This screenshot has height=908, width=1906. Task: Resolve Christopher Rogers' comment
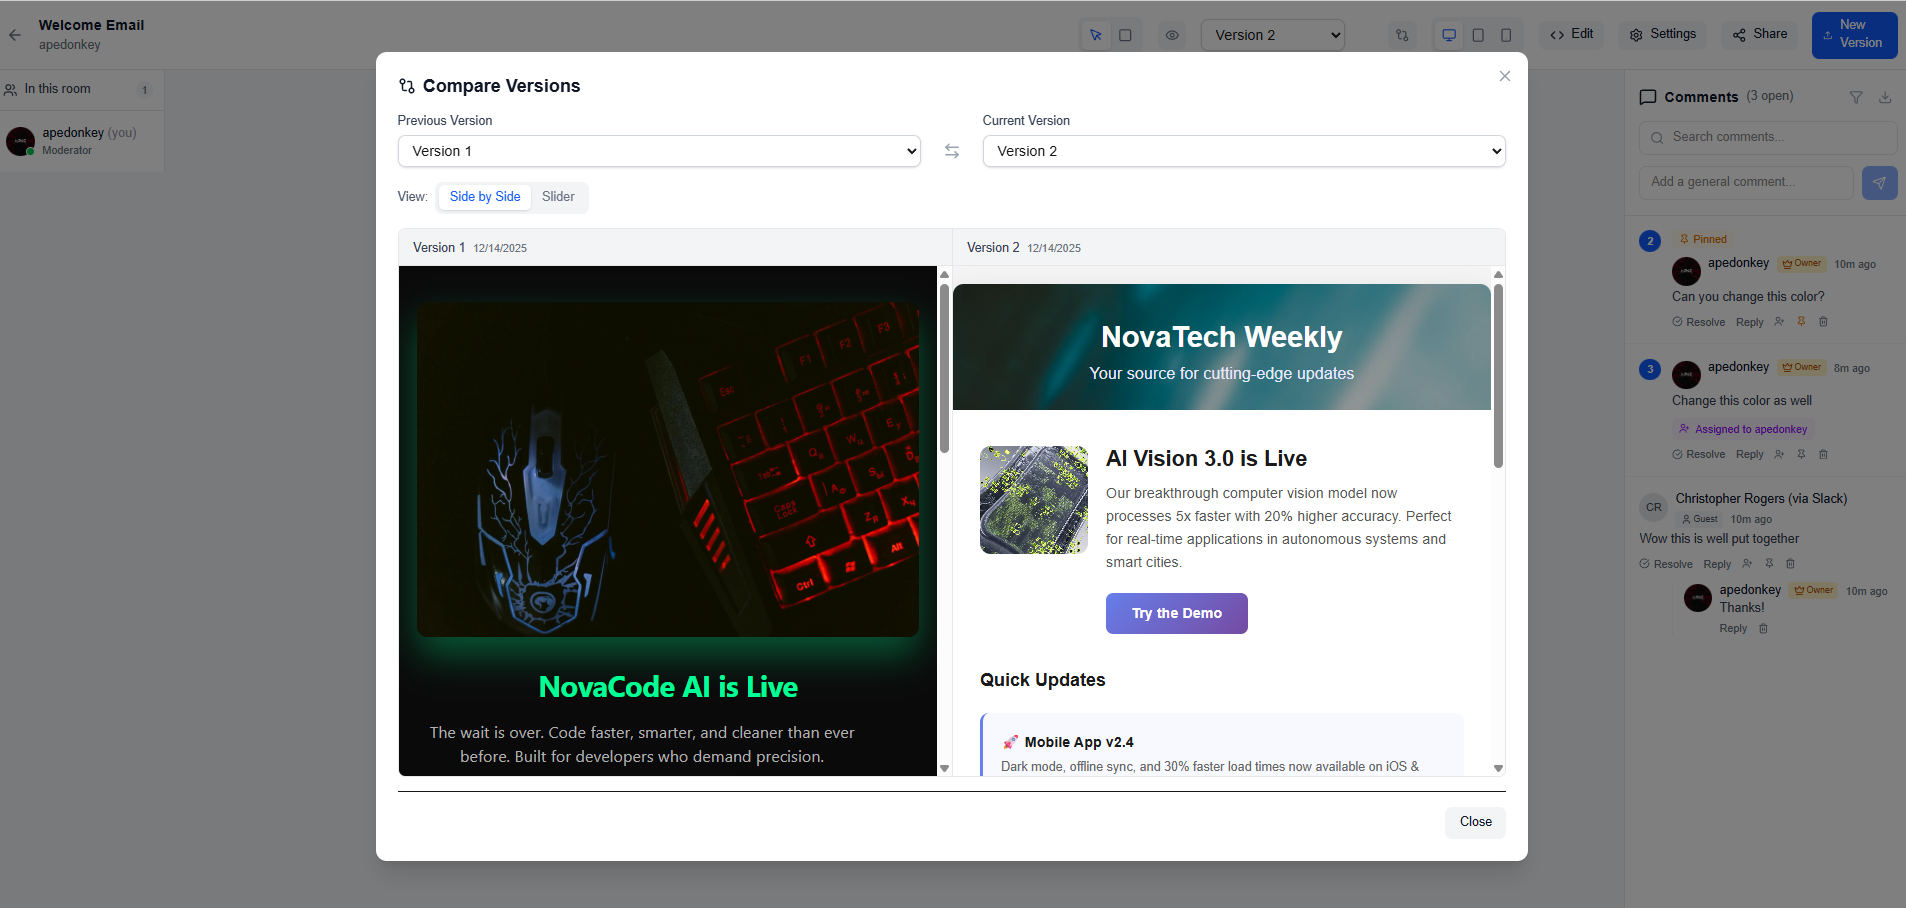[x=1666, y=563]
